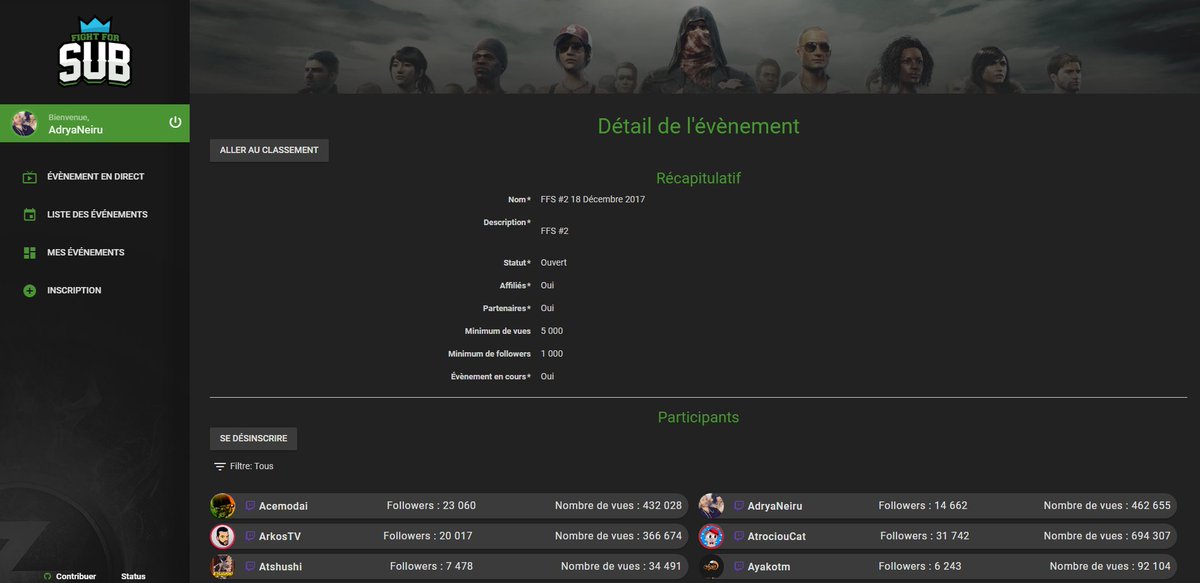Open Ayakotm's avatar
Image resolution: width=1200 pixels, height=583 pixels.
pyautogui.click(x=712, y=567)
